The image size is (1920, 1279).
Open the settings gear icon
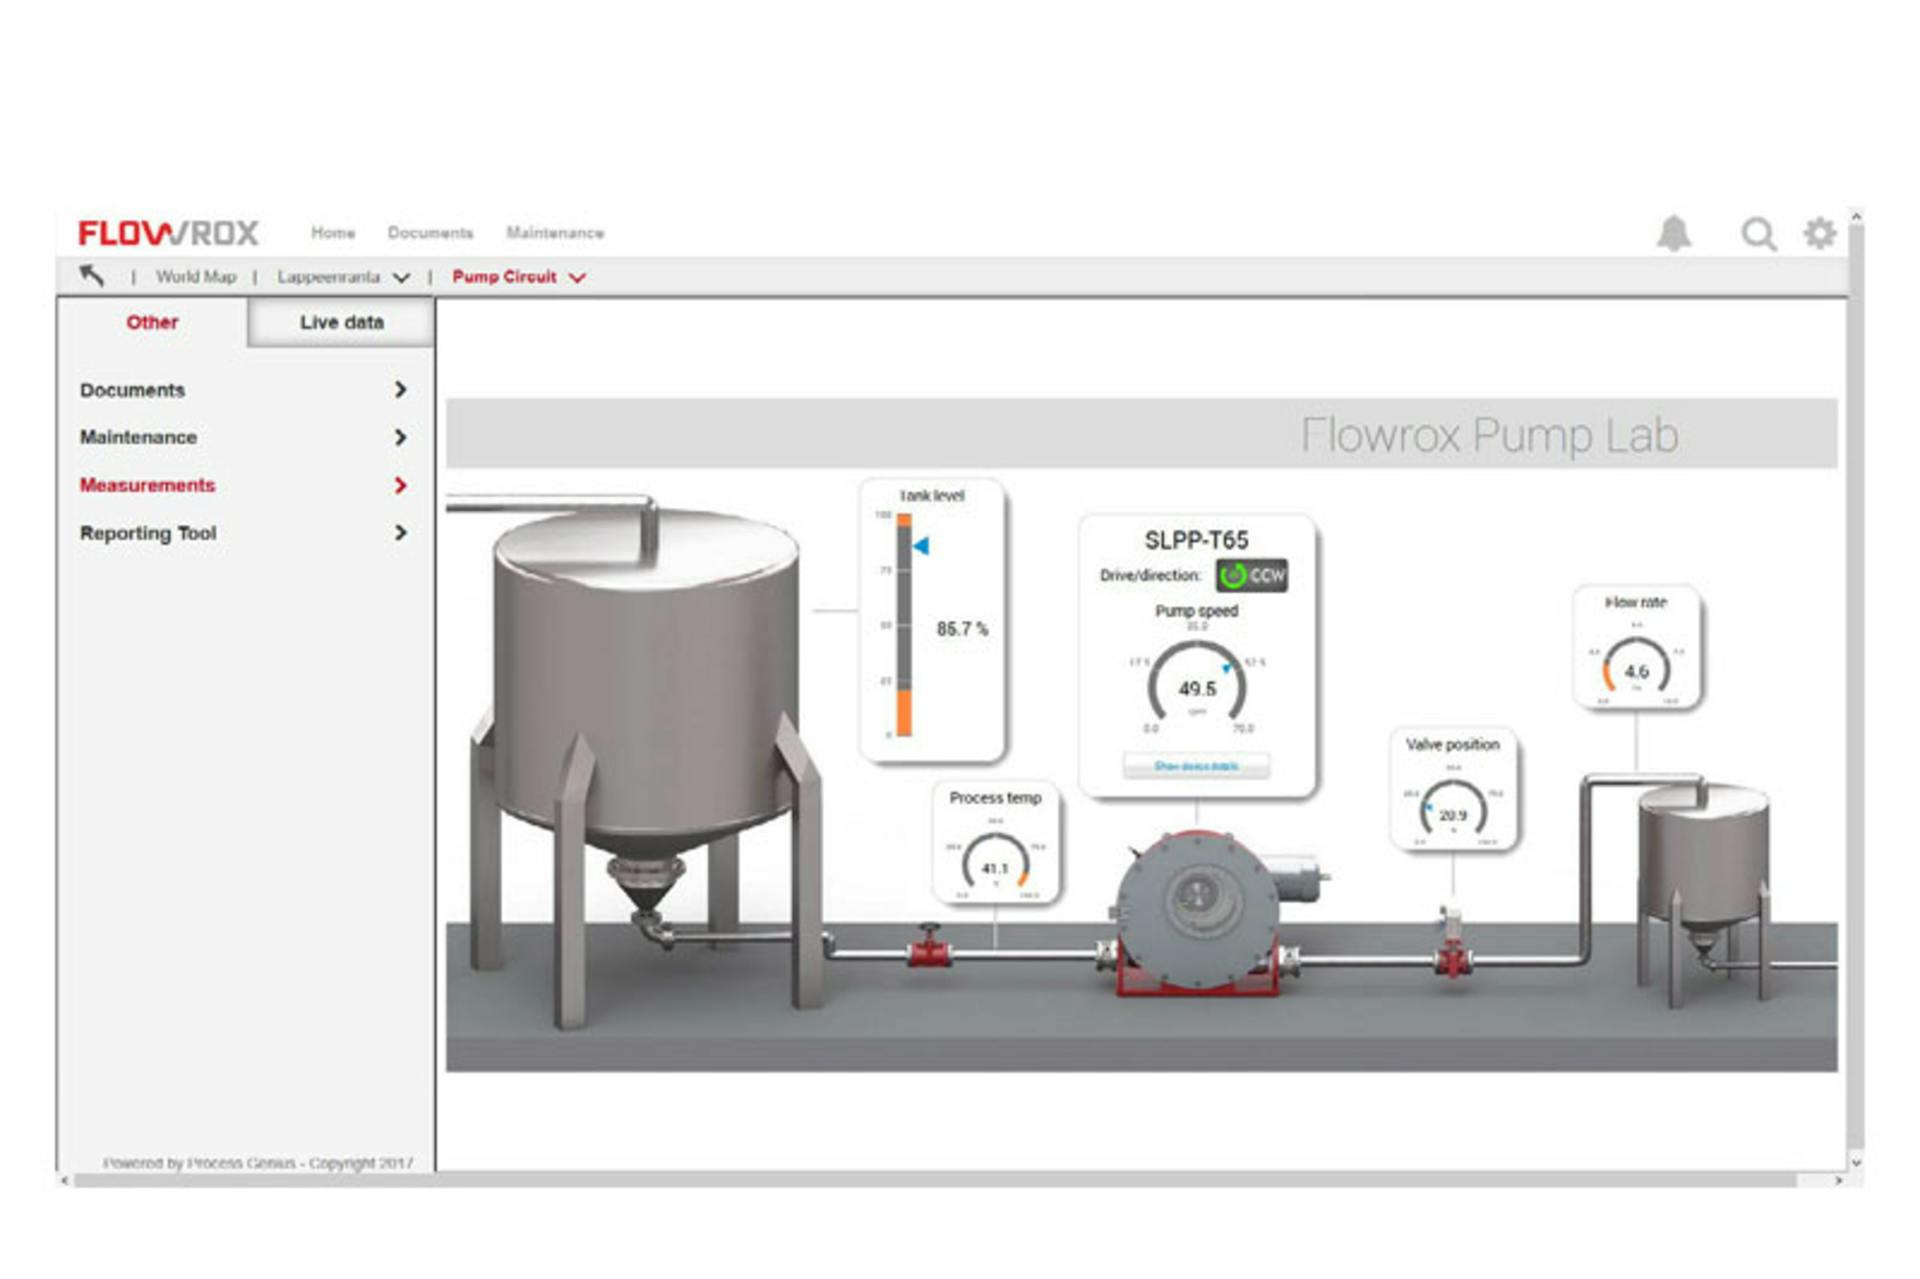1820,233
